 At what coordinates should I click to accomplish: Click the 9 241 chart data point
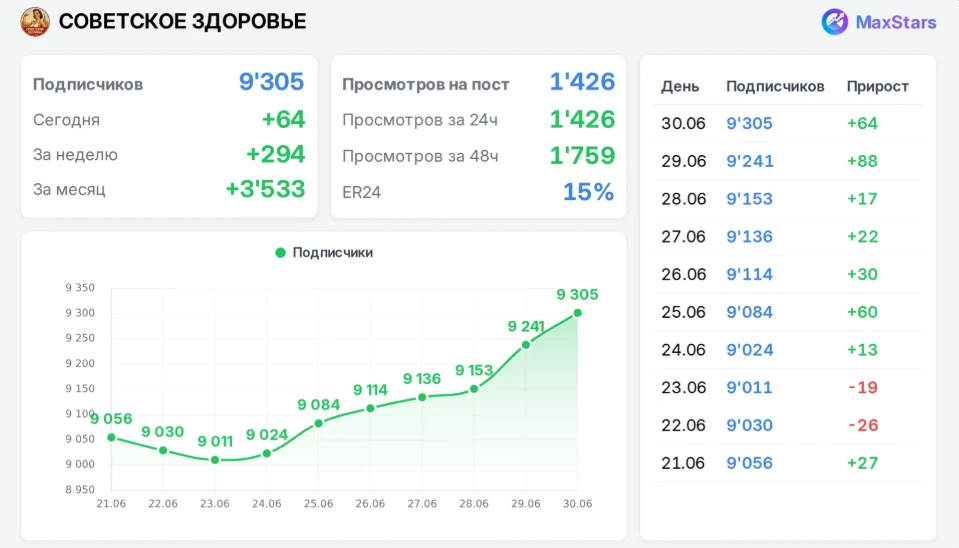click(526, 345)
